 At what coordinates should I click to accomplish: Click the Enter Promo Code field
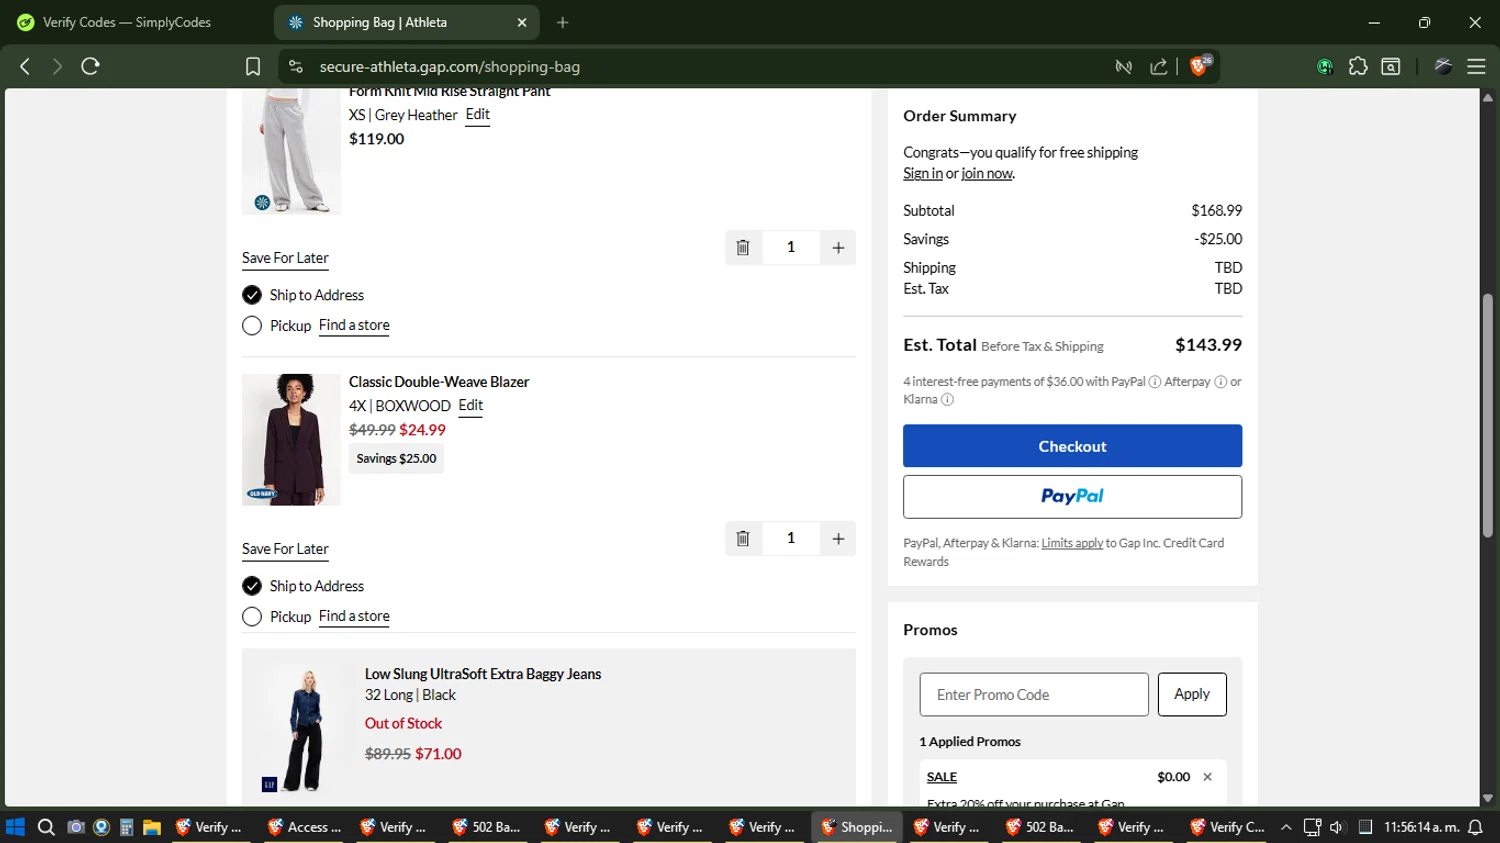pos(1033,694)
